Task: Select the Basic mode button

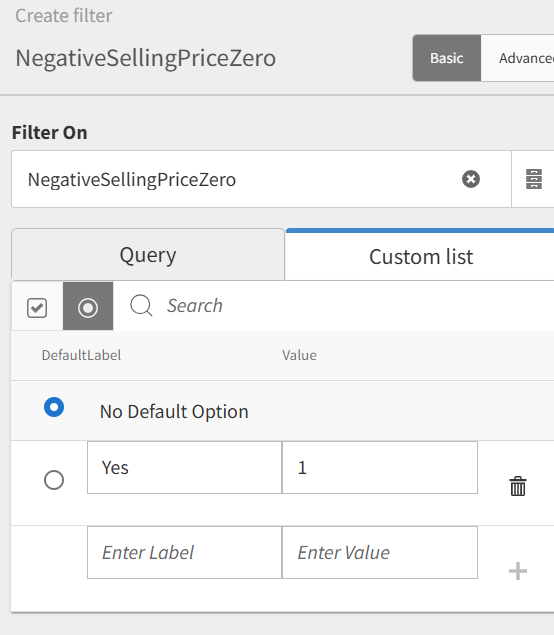Action: coord(447,58)
